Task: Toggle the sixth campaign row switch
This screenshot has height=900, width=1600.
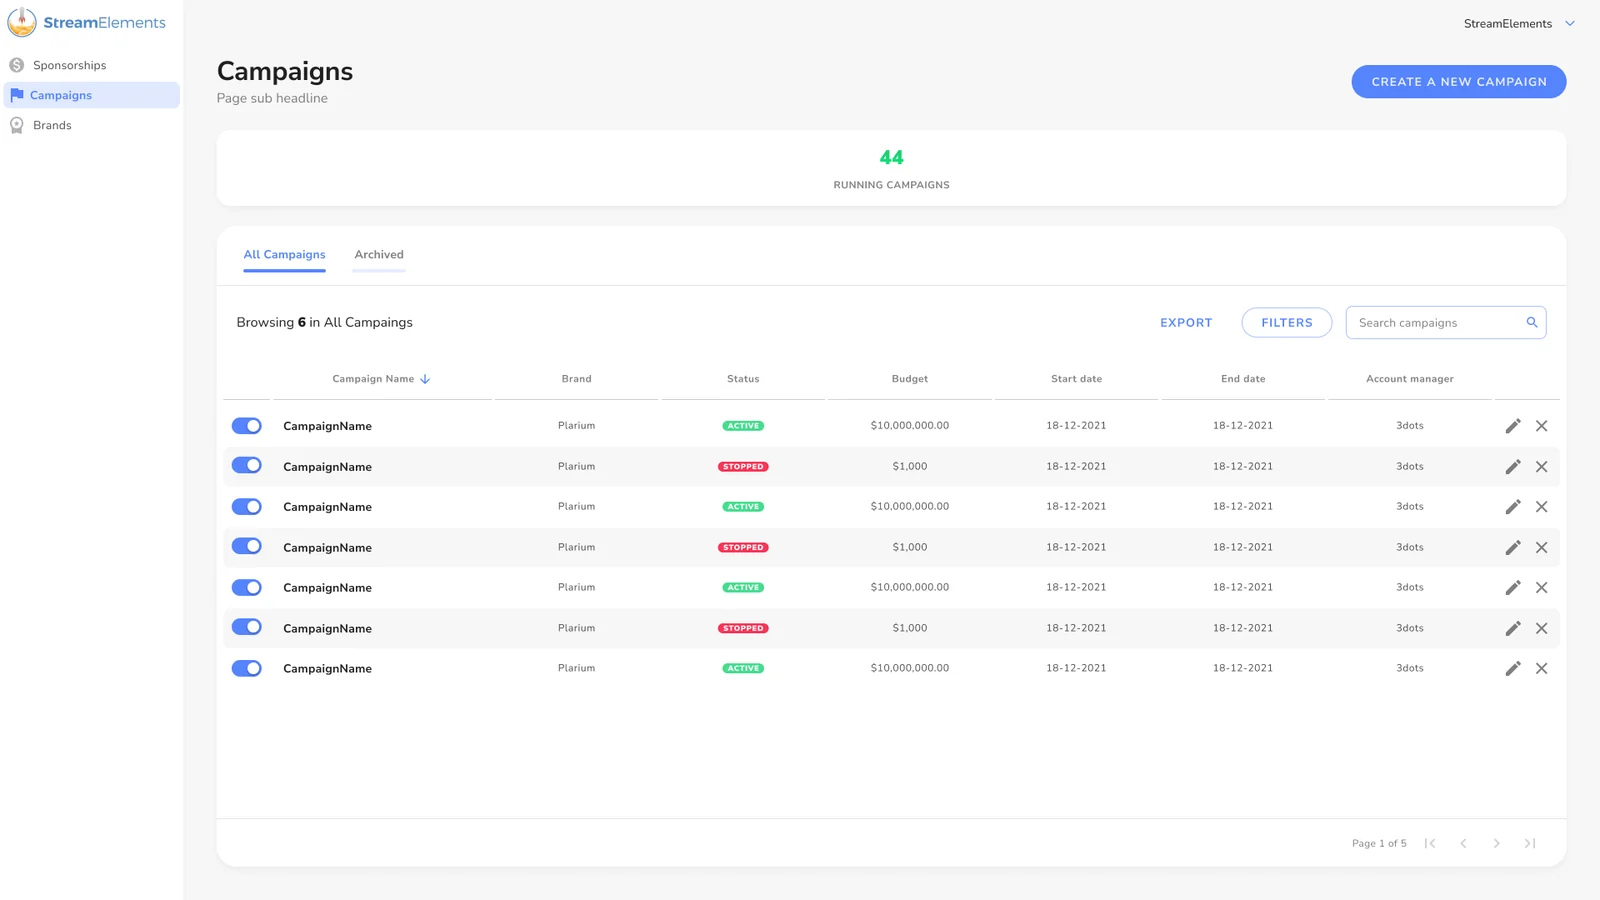Action: tap(247, 628)
